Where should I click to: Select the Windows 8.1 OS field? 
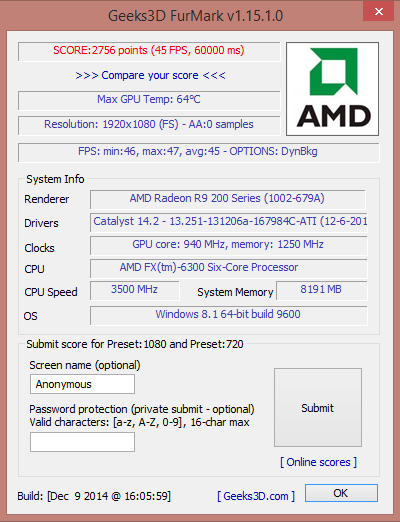(x=229, y=315)
